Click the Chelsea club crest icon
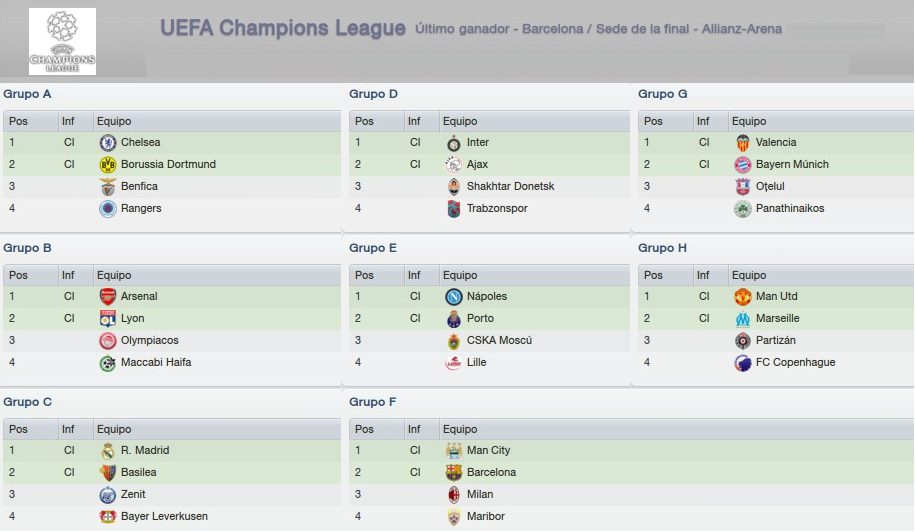This screenshot has width=915, height=532. coord(108,143)
